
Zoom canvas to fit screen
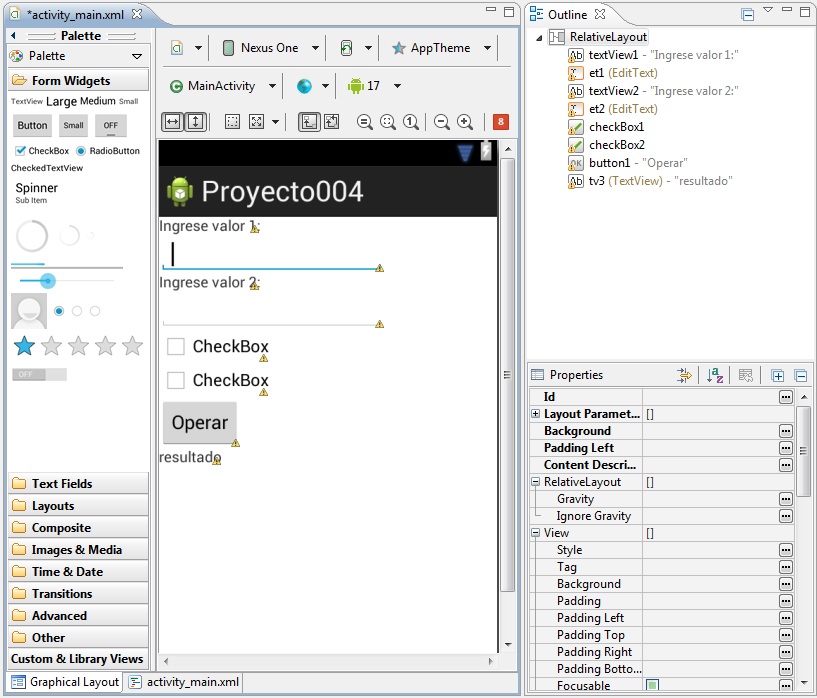pos(387,122)
